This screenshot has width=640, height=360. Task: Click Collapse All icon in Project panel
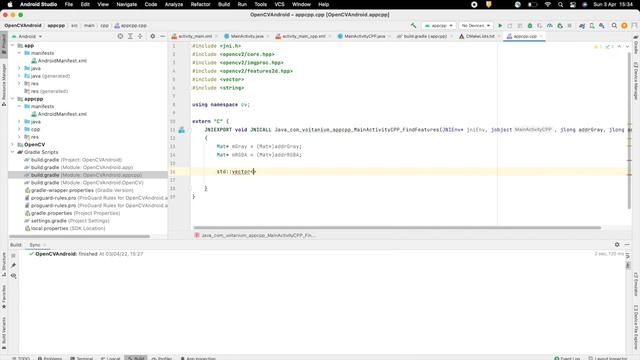[140, 36]
